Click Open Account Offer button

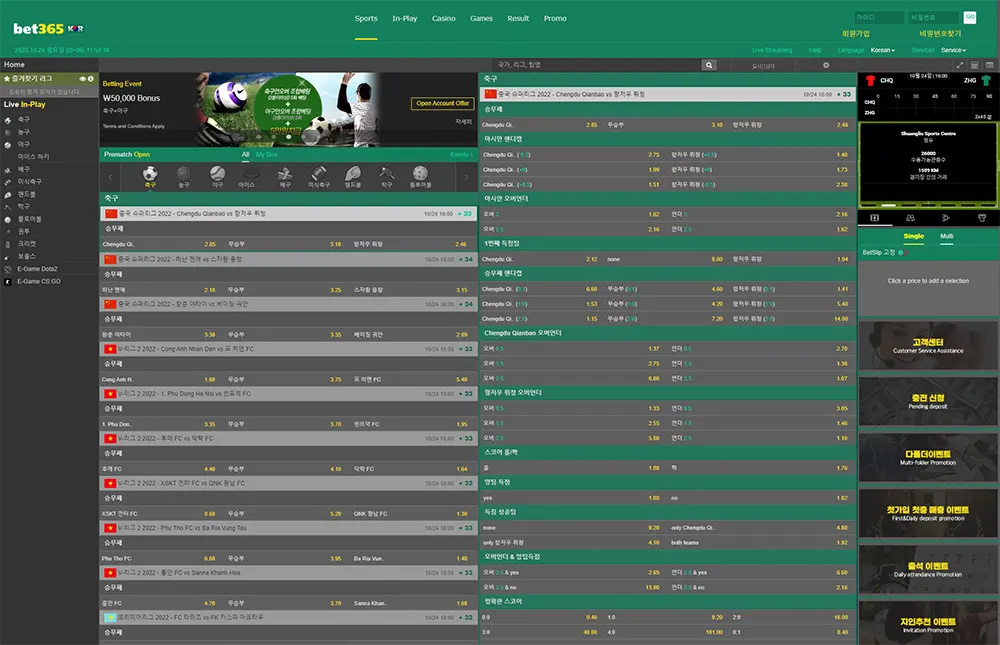point(443,103)
